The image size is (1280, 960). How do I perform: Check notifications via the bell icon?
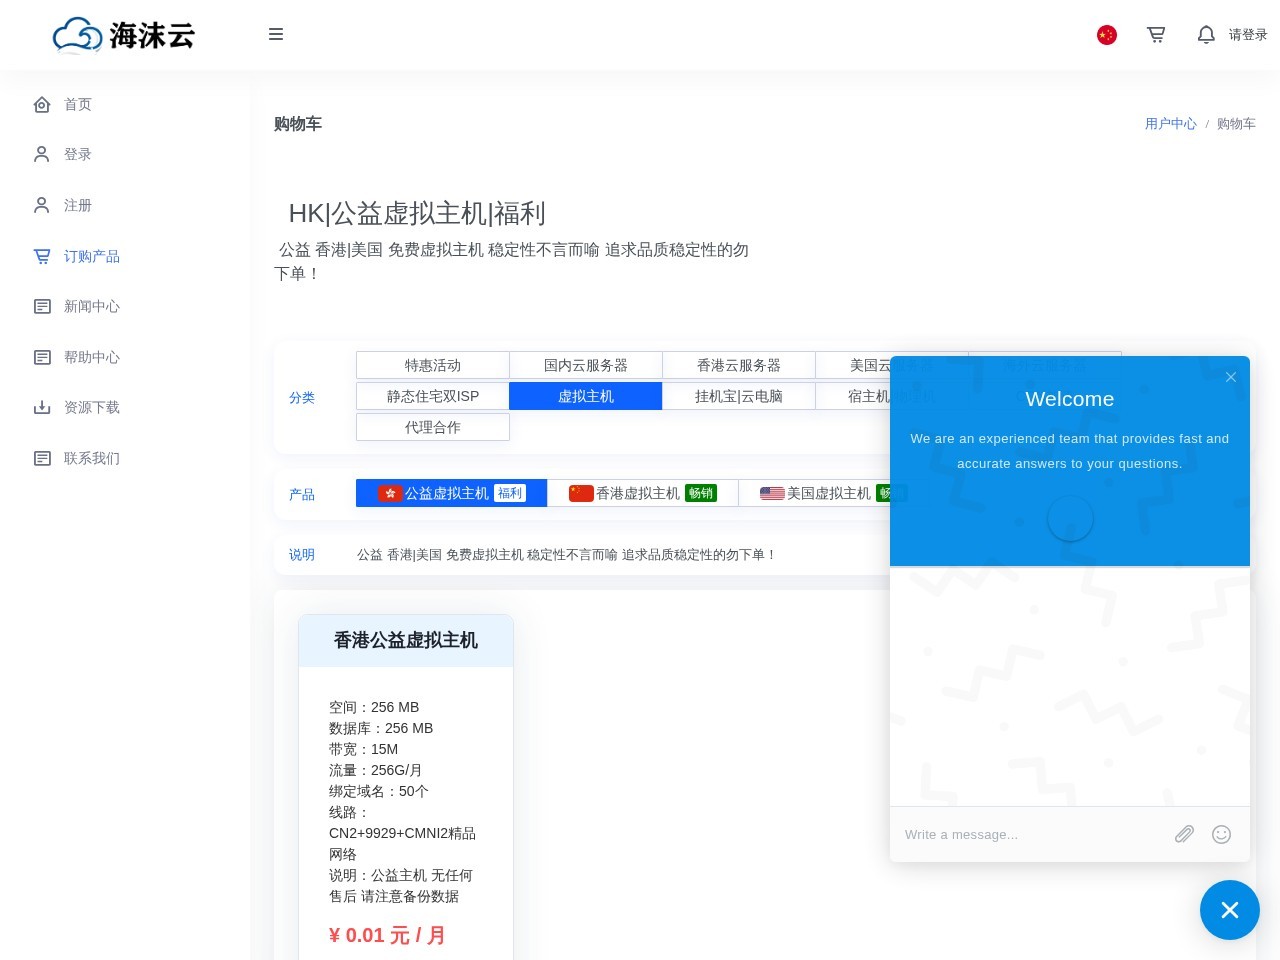point(1206,34)
